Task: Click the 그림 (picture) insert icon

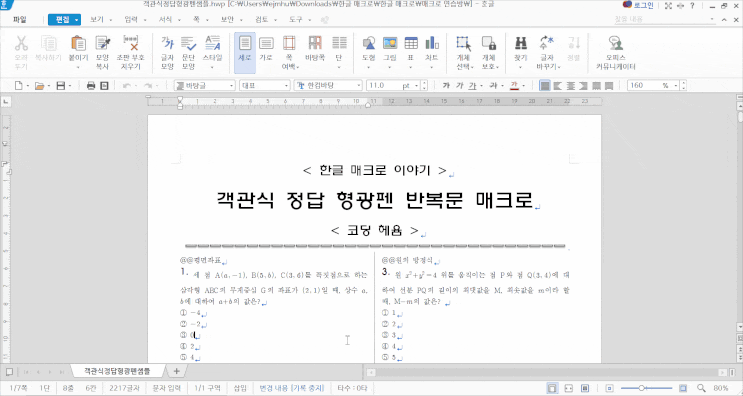Action: click(390, 44)
